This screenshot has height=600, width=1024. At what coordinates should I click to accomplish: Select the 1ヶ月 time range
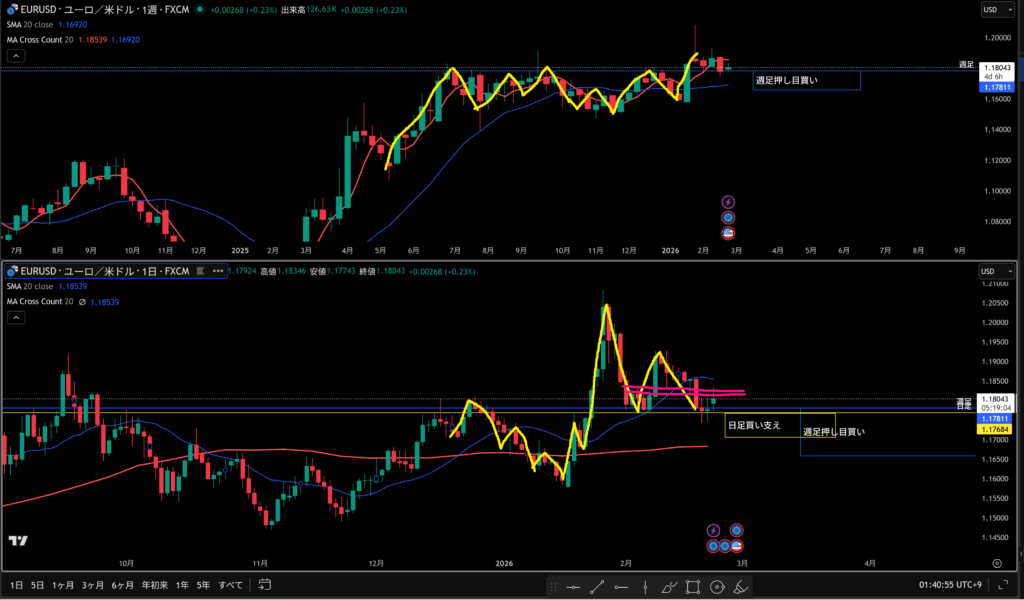tap(62, 584)
